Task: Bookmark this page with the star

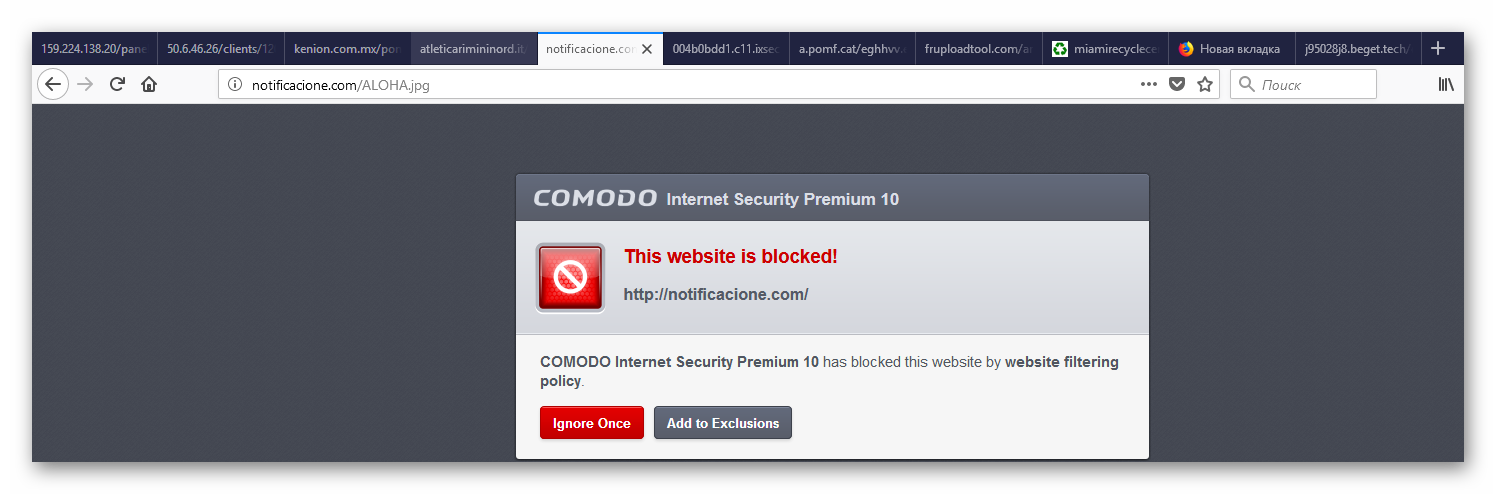Action: pos(1205,85)
